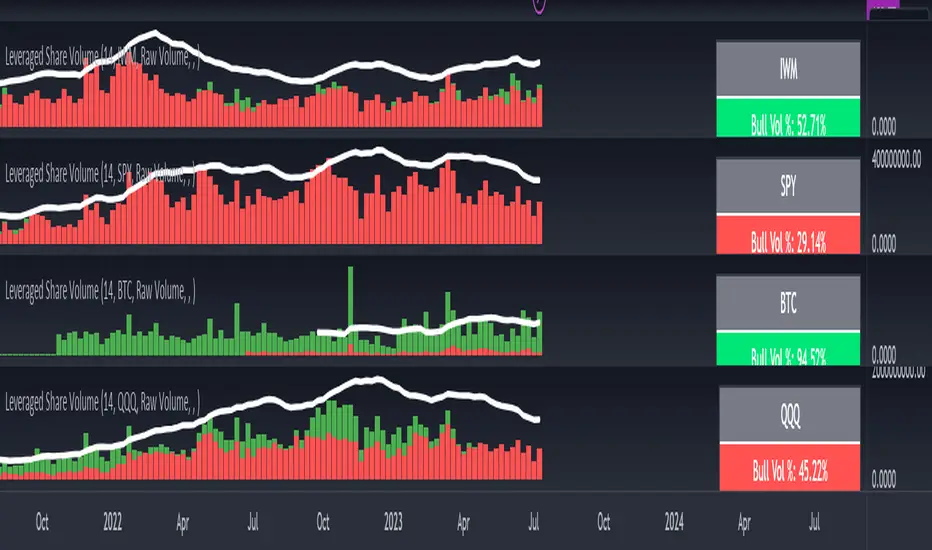Click the Oct label just before 2024
This screenshot has height=550, width=932.
pyautogui.click(x=603, y=522)
